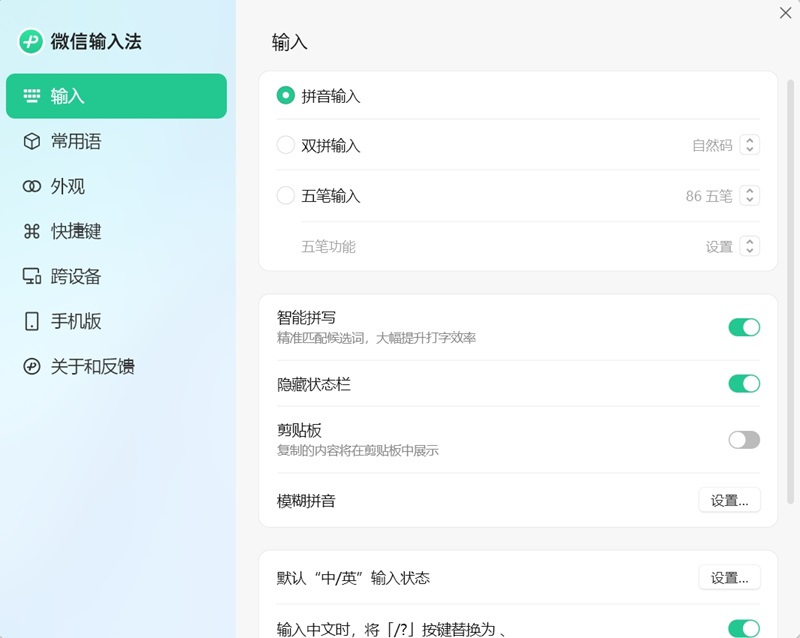Disable 智能拼写 smart spelling
Viewport: 800px width, 638px height.
click(744, 327)
